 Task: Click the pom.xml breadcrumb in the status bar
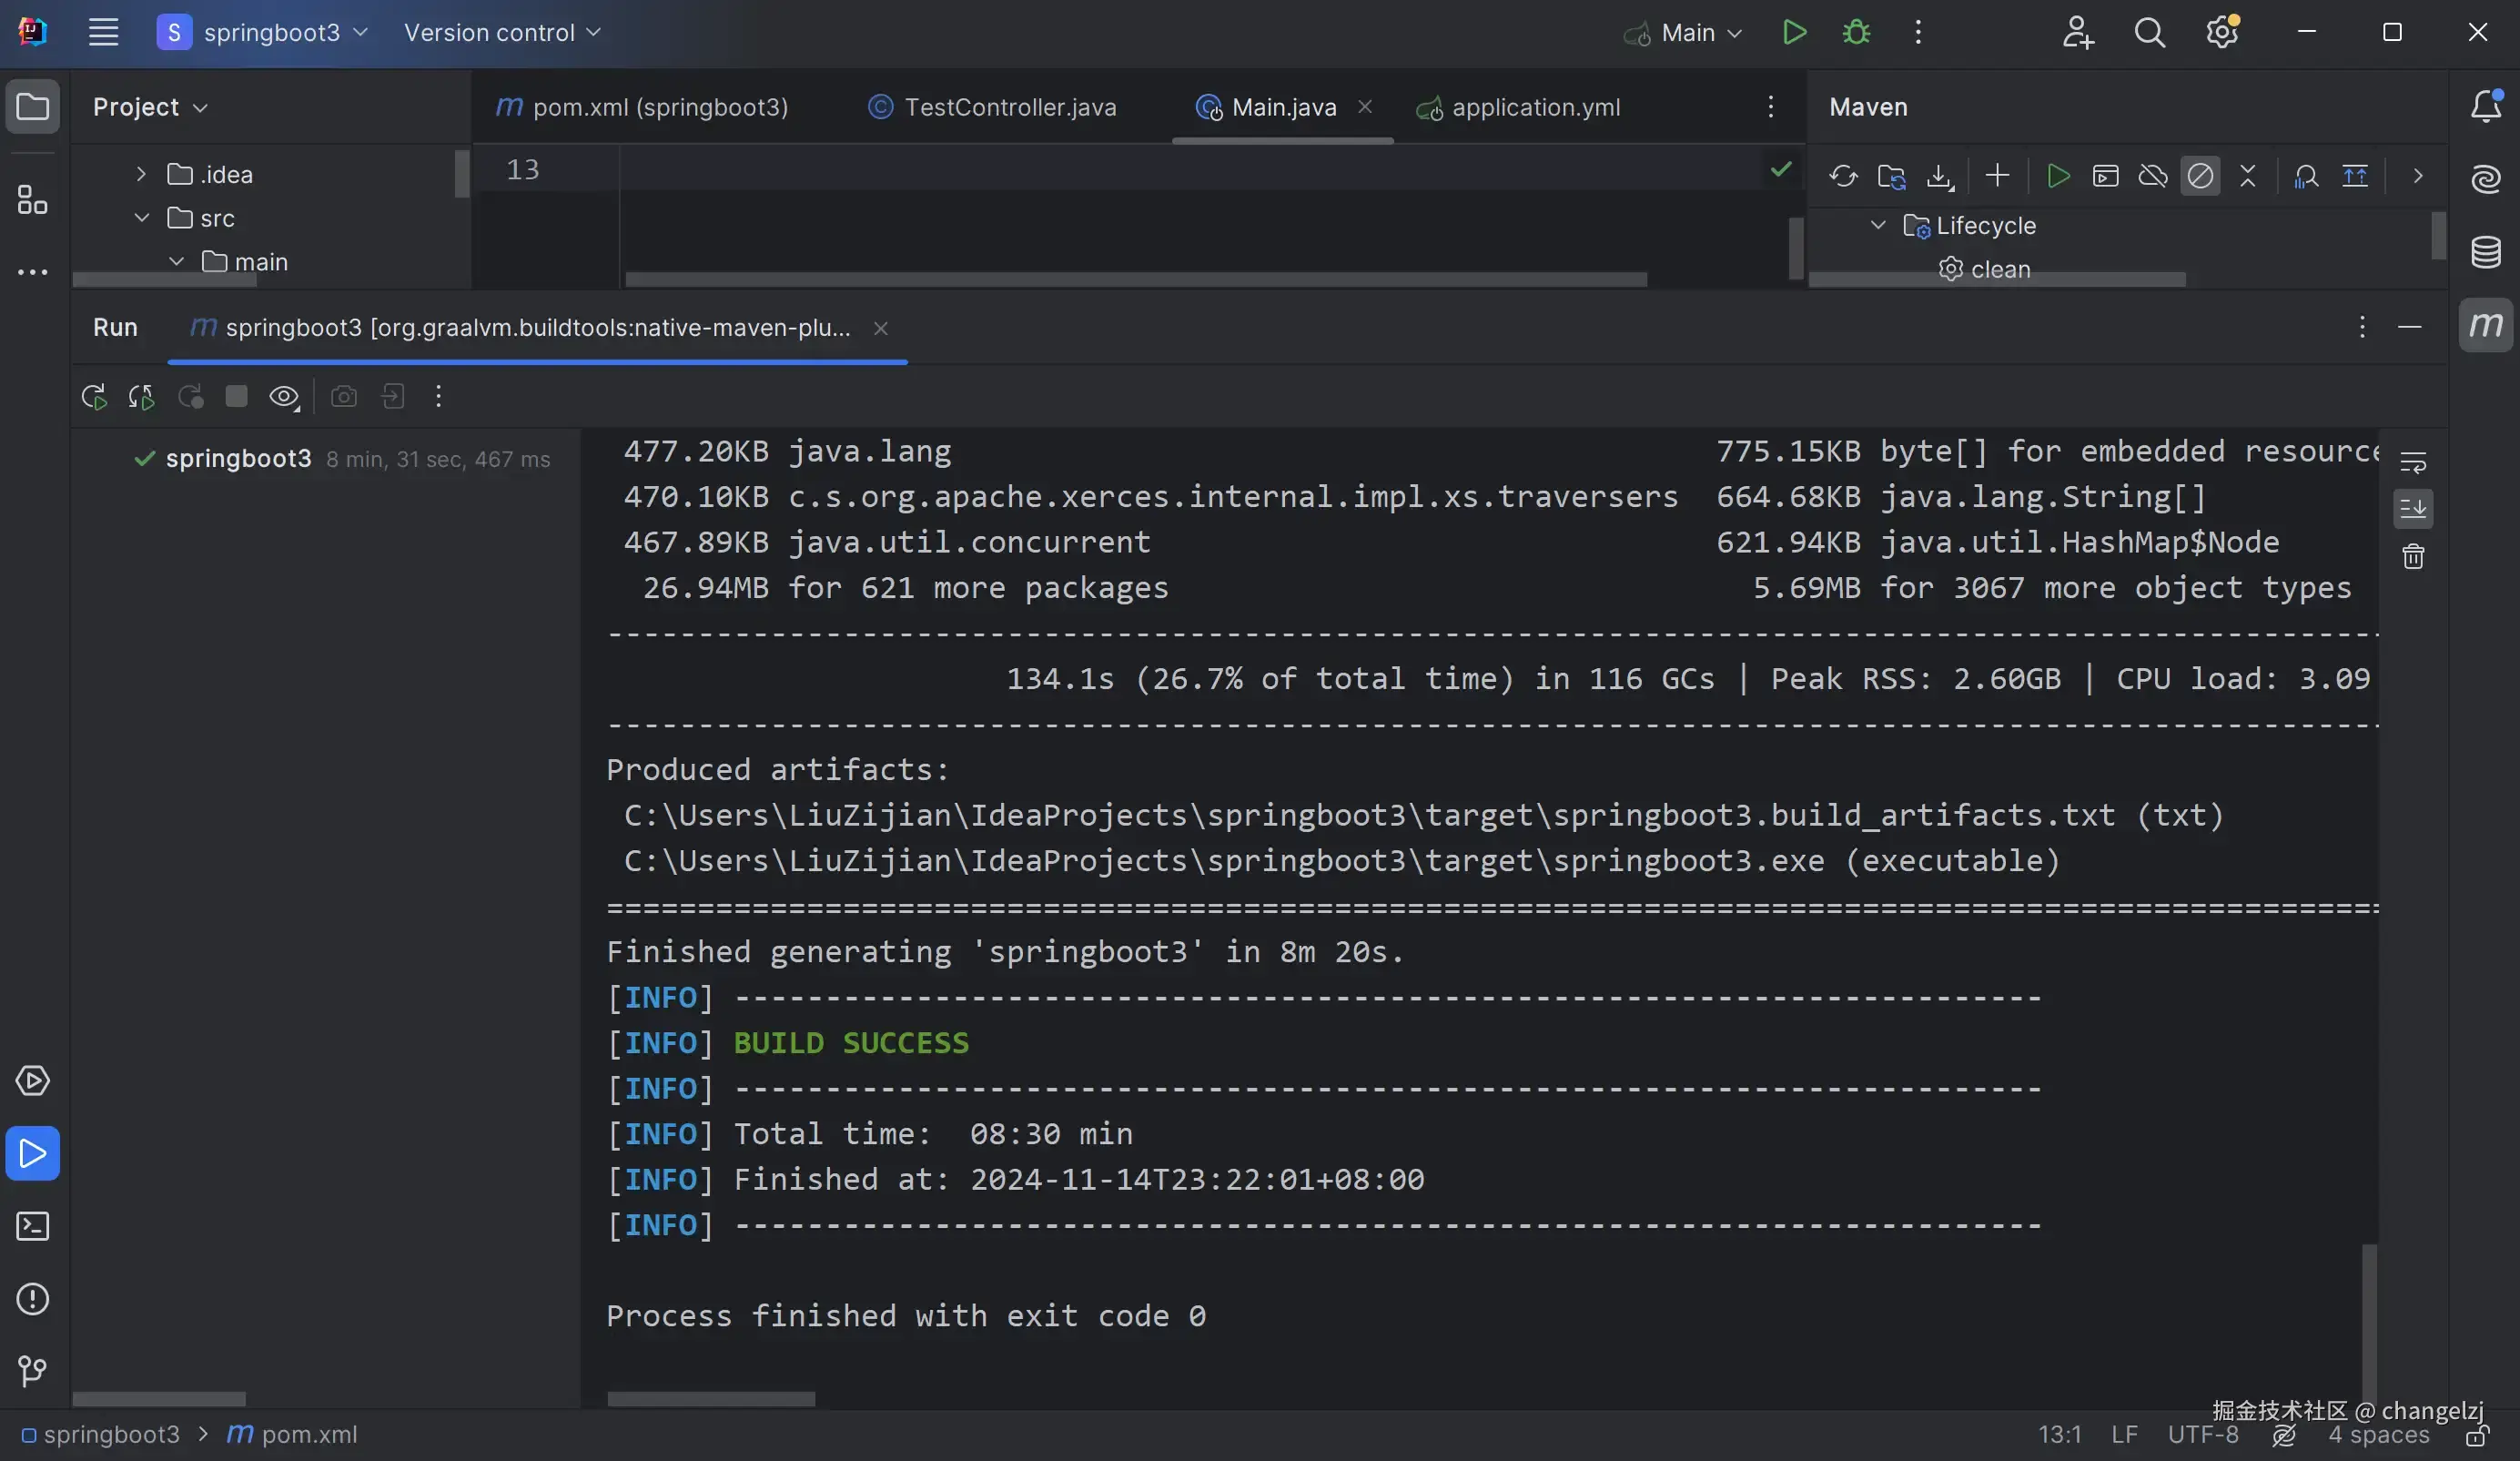308,1434
